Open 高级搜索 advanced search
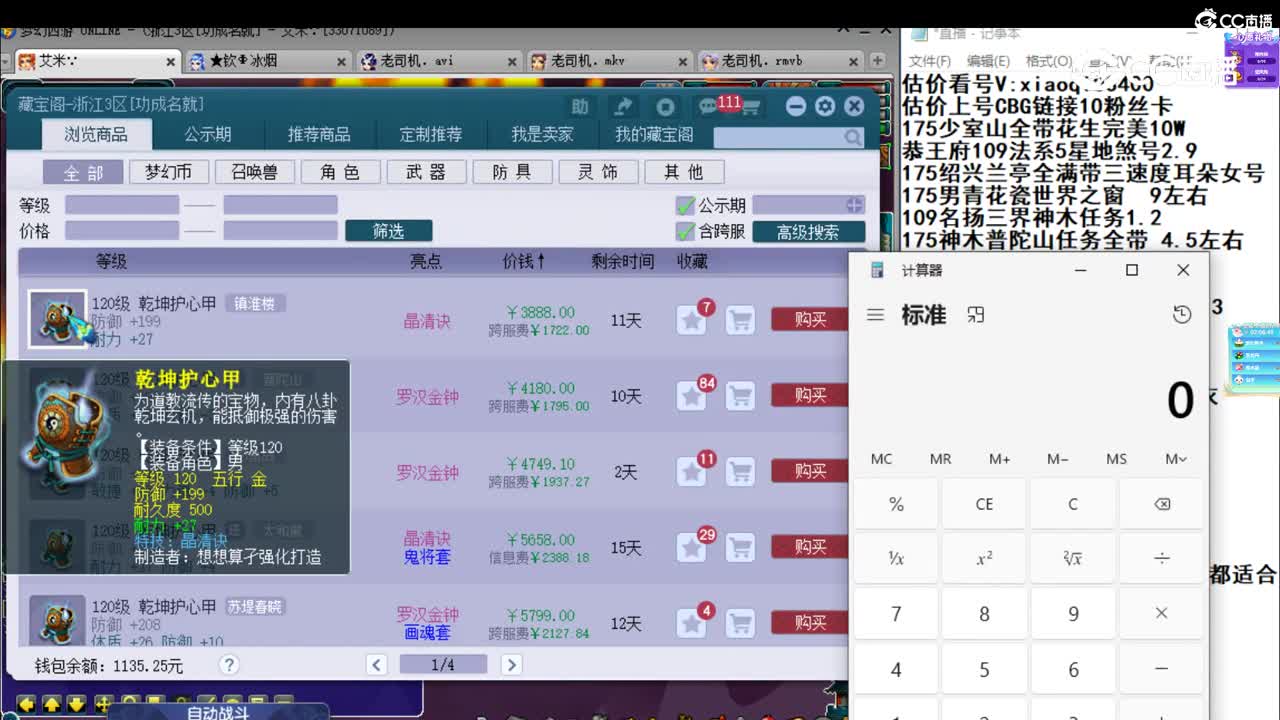This screenshot has width=1280, height=720. (808, 232)
